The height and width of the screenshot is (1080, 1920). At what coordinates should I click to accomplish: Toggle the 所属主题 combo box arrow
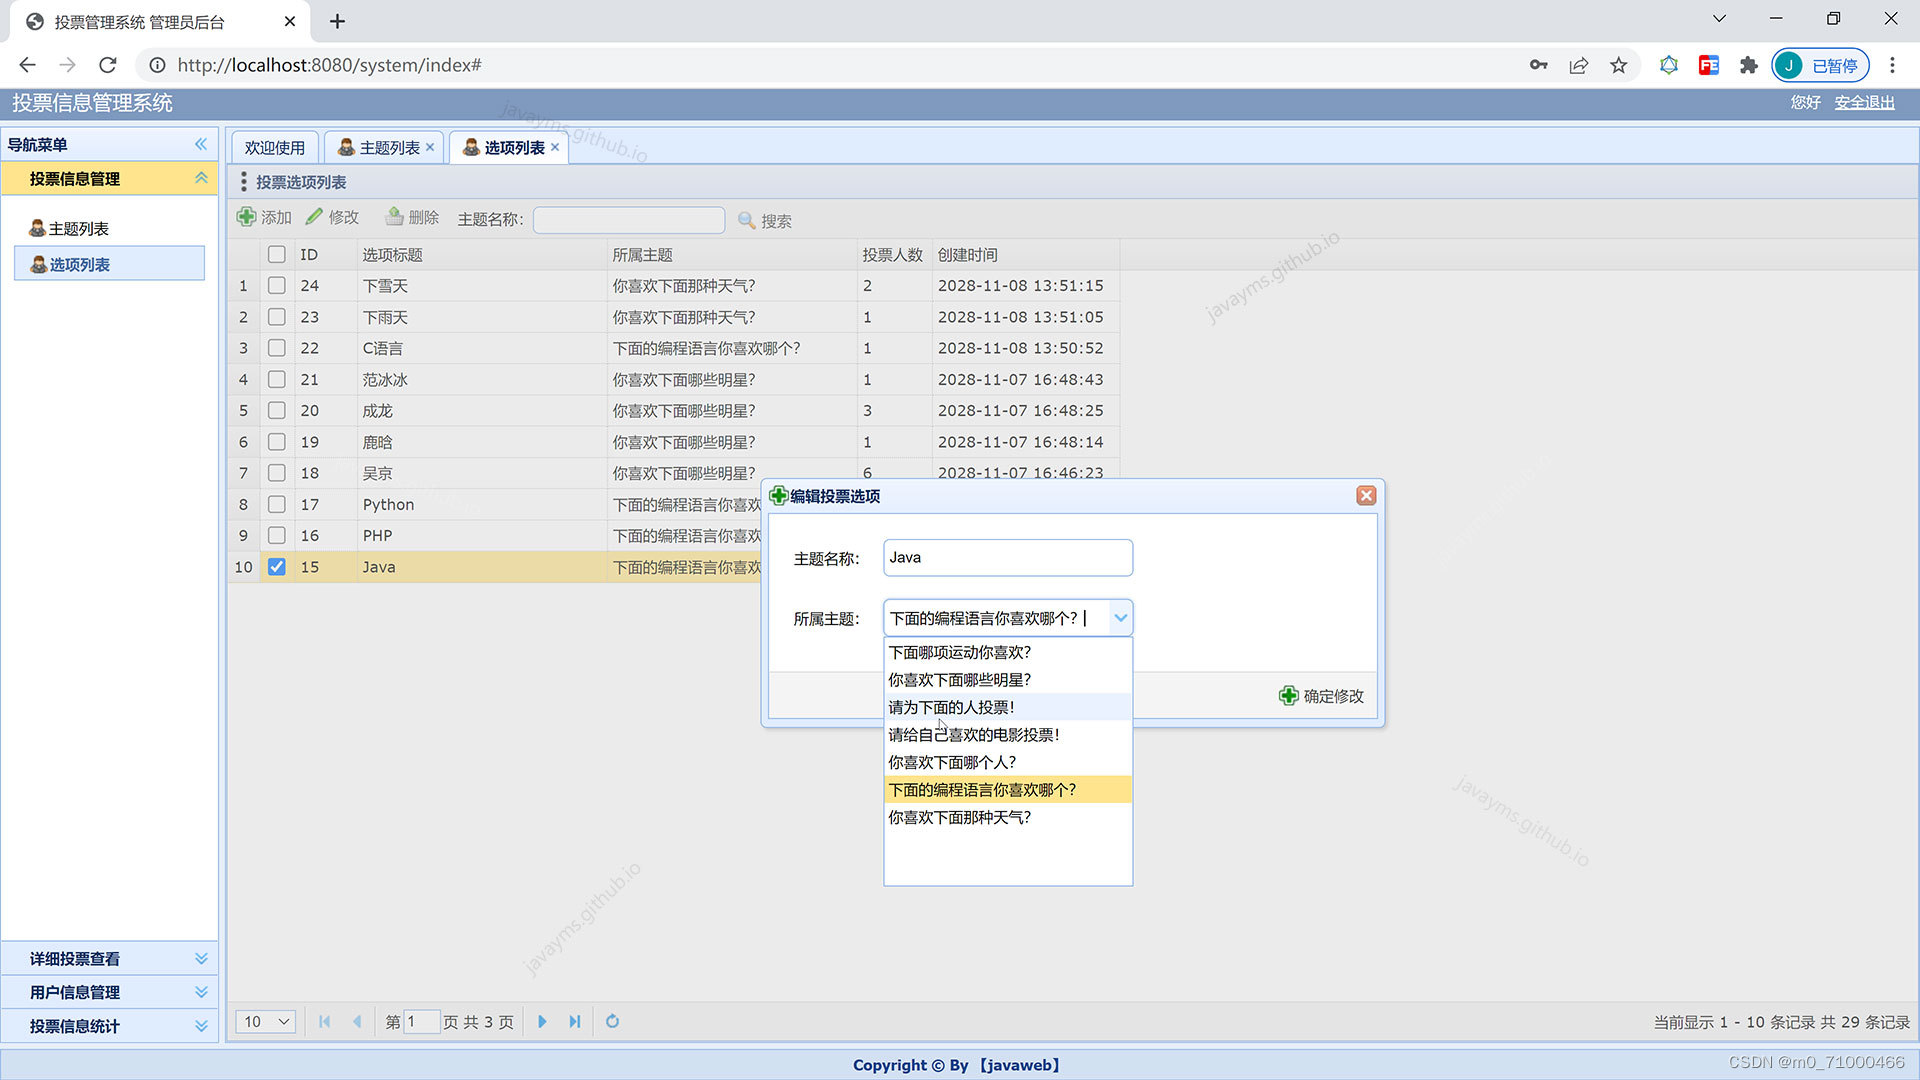pyautogui.click(x=1121, y=618)
